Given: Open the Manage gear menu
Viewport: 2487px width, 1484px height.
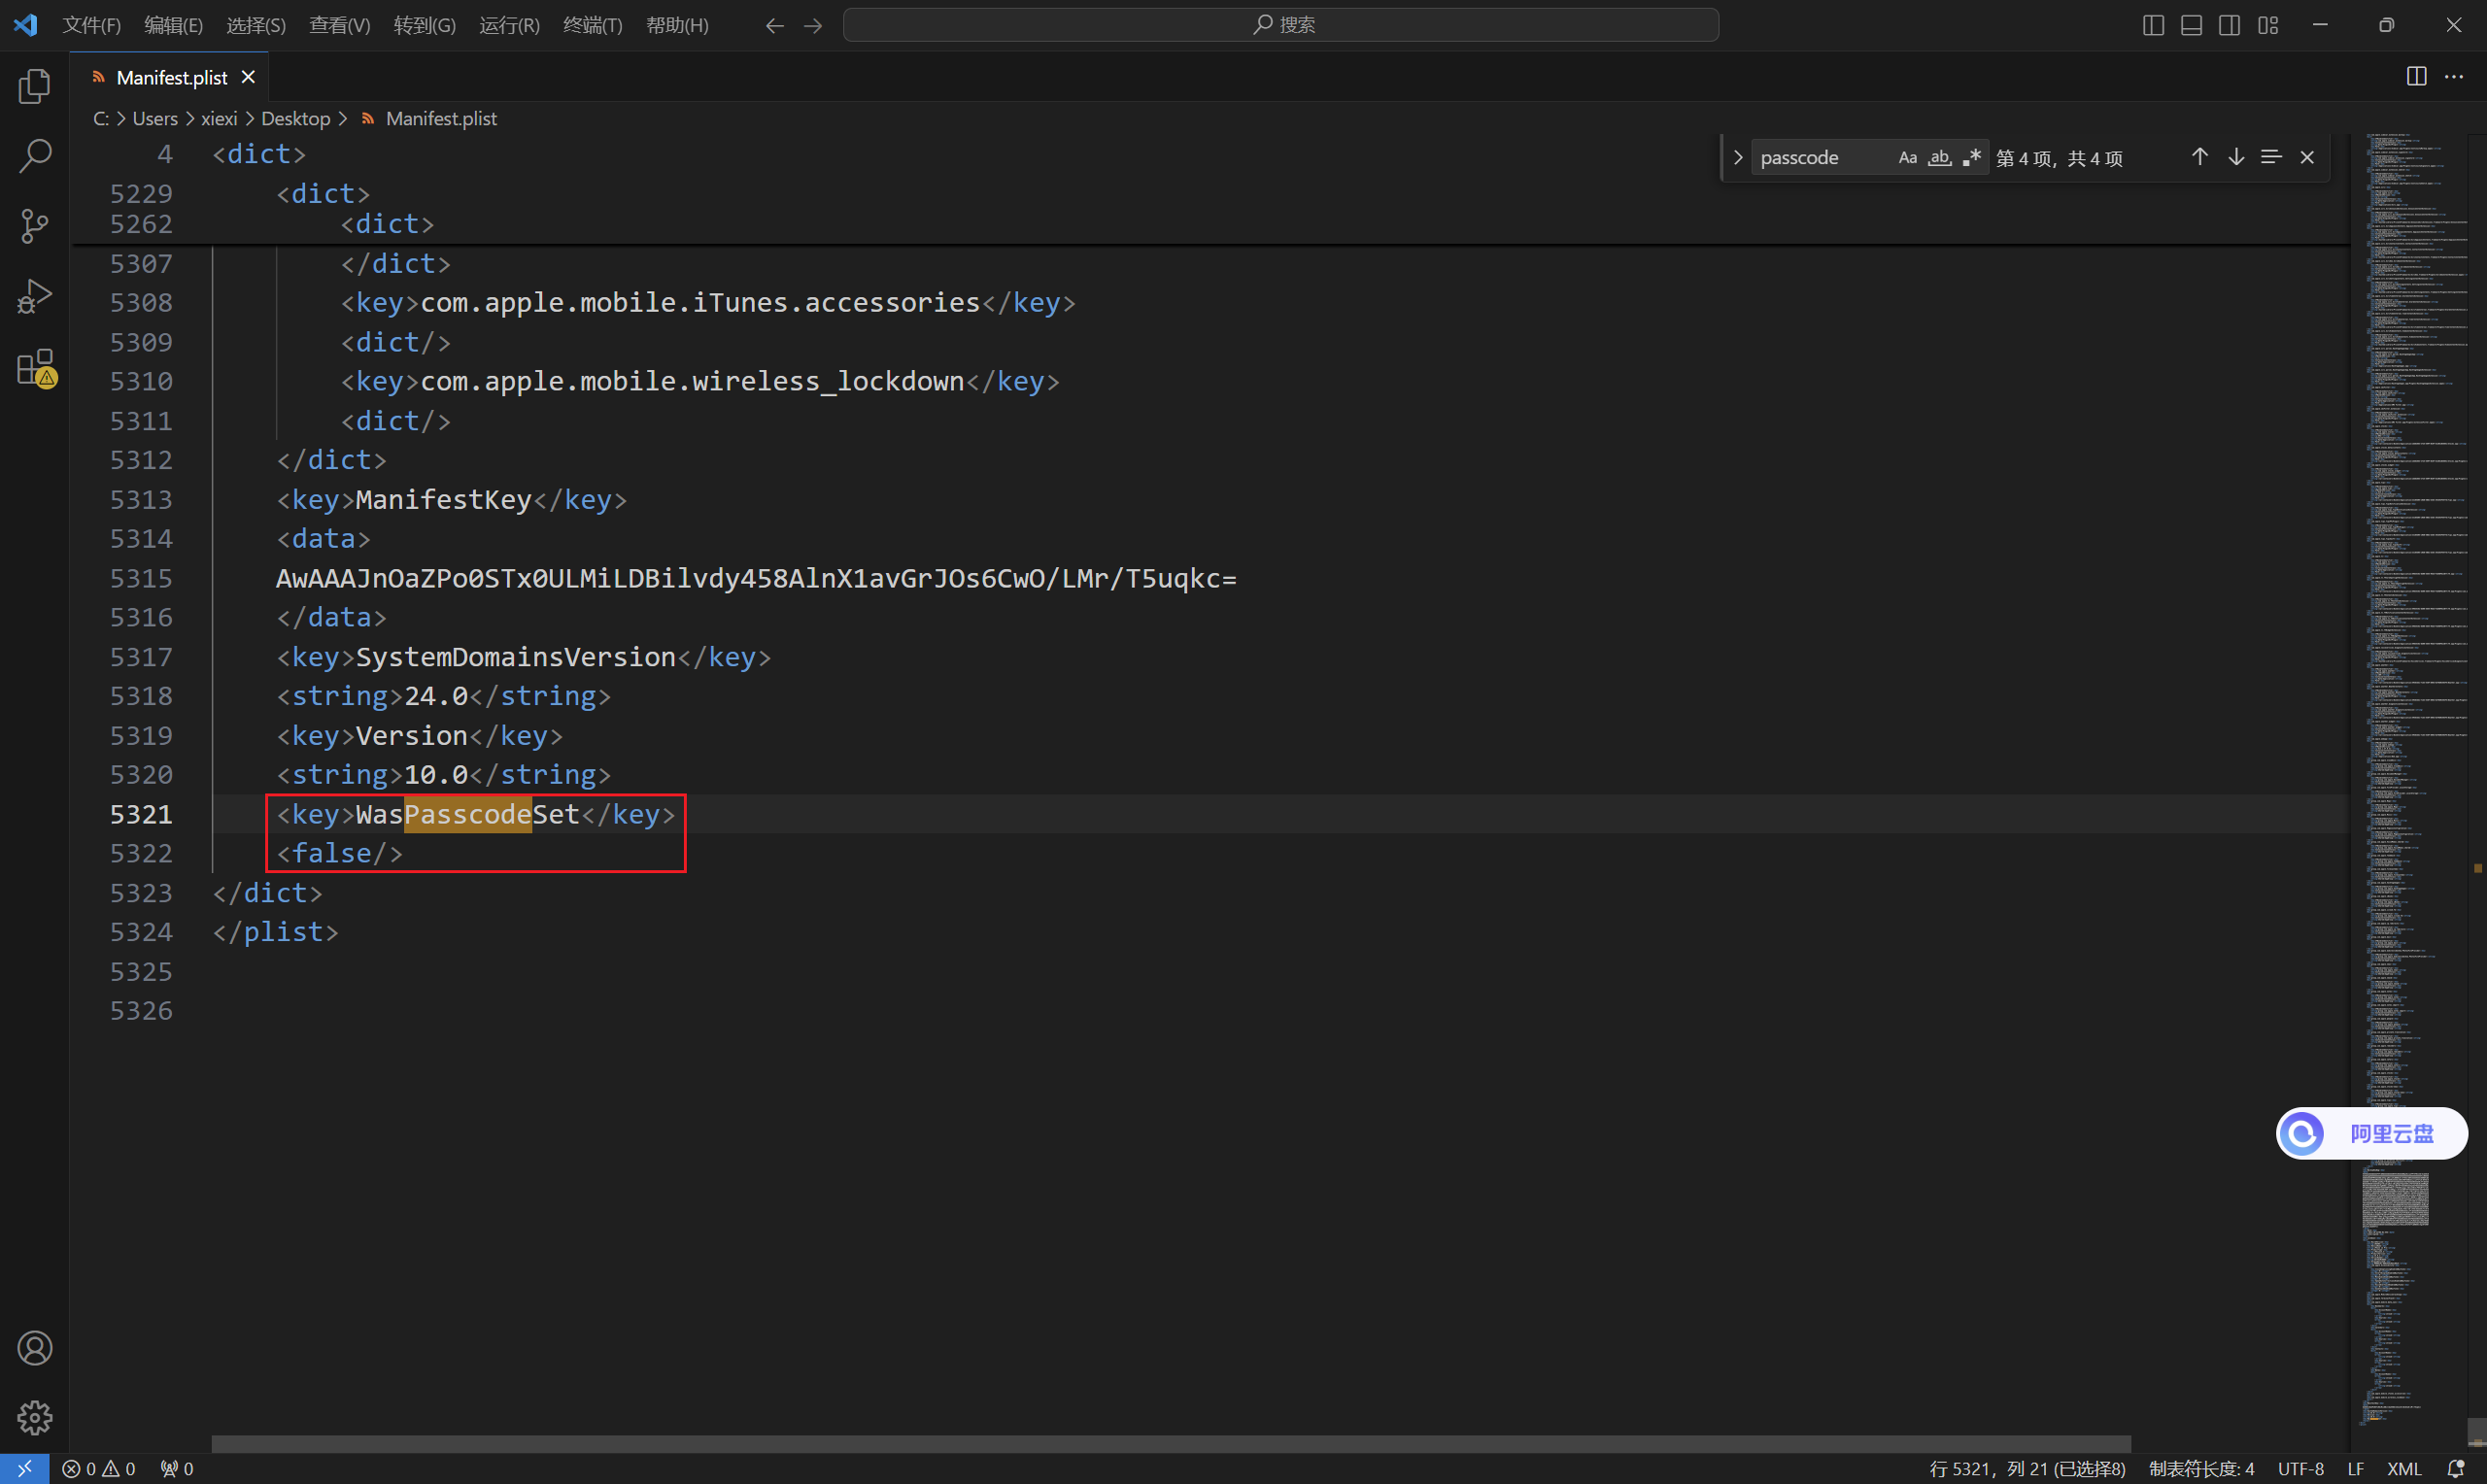Looking at the screenshot, I should (x=35, y=1417).
